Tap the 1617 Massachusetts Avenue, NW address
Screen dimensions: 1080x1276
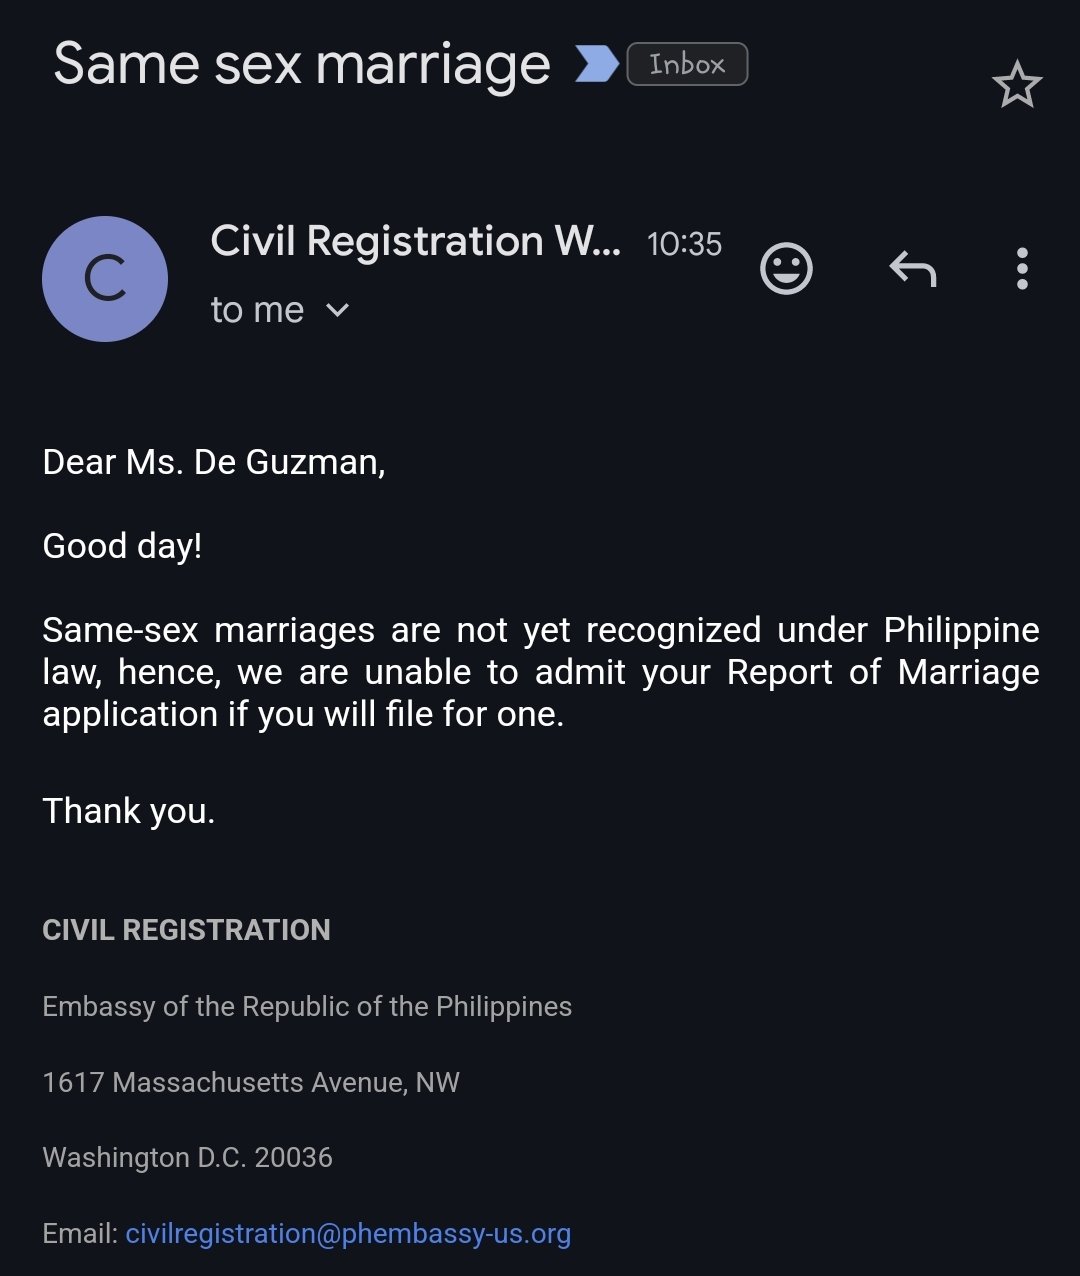click(x=251, y=1082)
